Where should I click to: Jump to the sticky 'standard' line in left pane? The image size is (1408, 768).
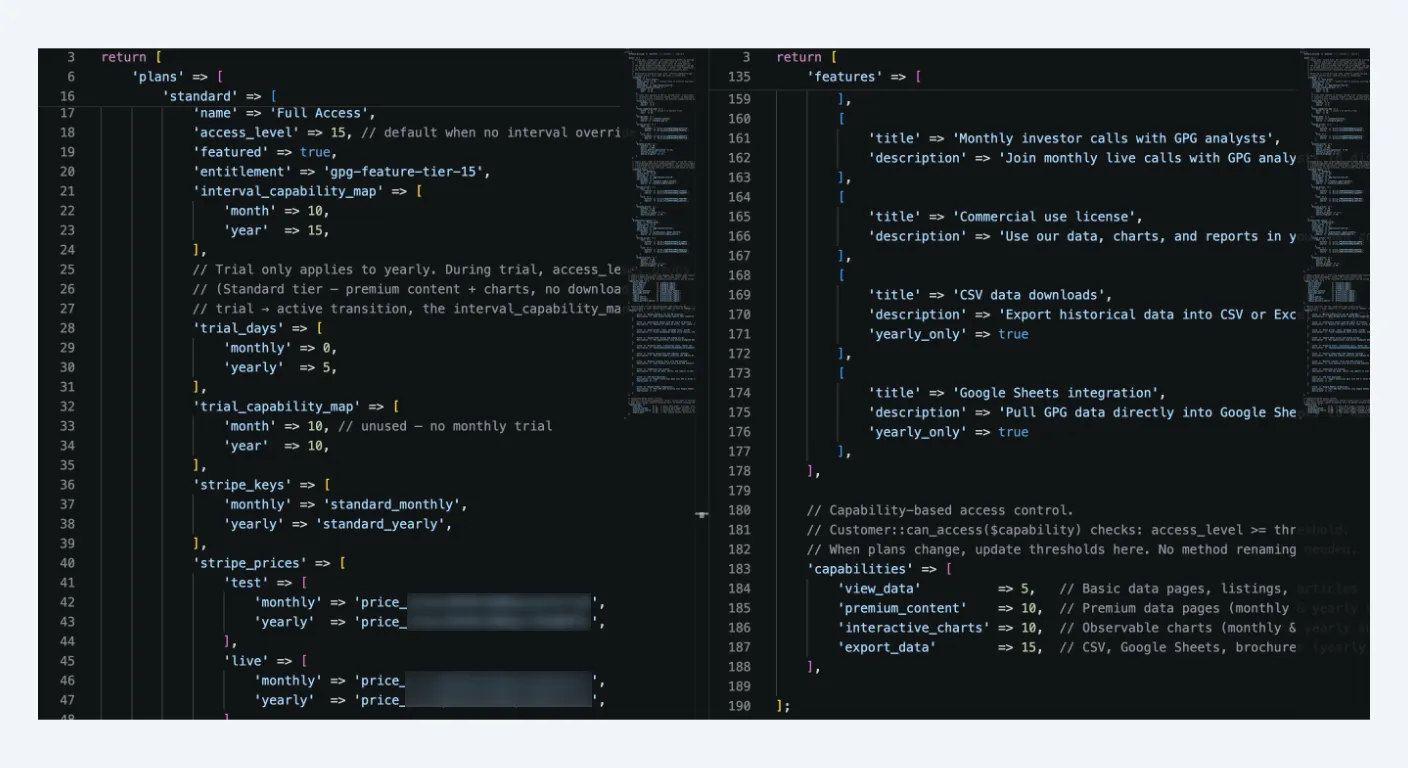(201, 96)
